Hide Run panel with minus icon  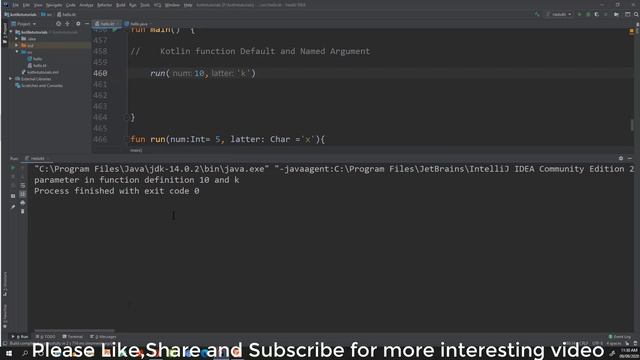(x=630, y=158)
